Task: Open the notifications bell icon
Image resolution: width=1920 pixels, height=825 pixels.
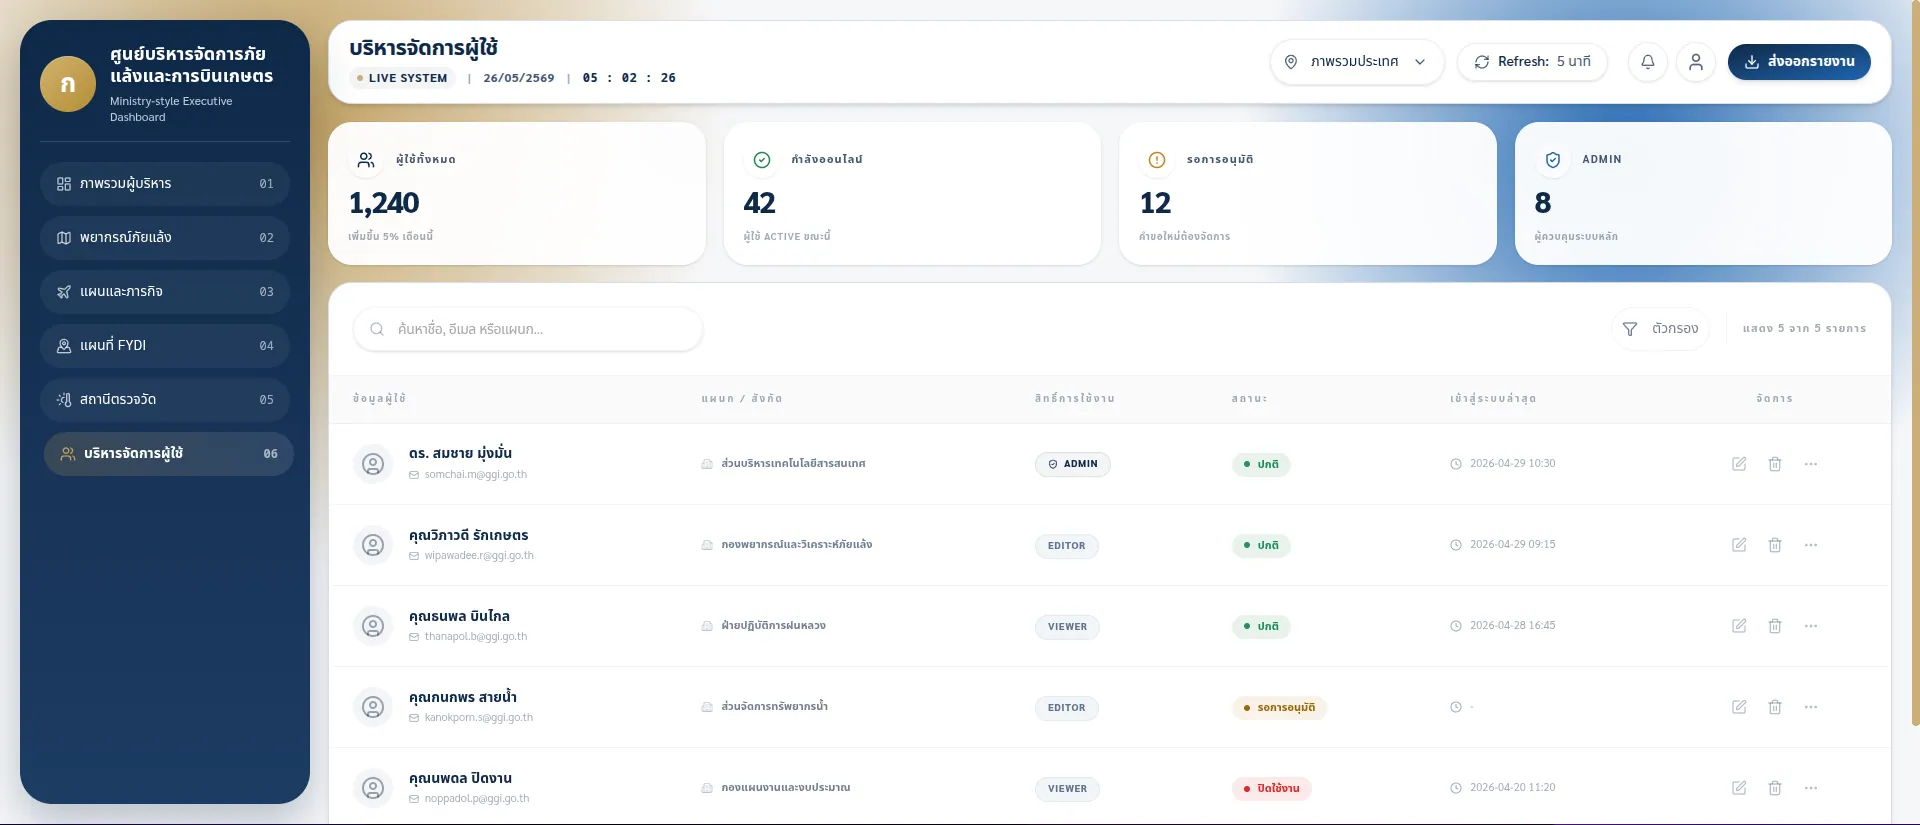Action: click(1648, 62)
